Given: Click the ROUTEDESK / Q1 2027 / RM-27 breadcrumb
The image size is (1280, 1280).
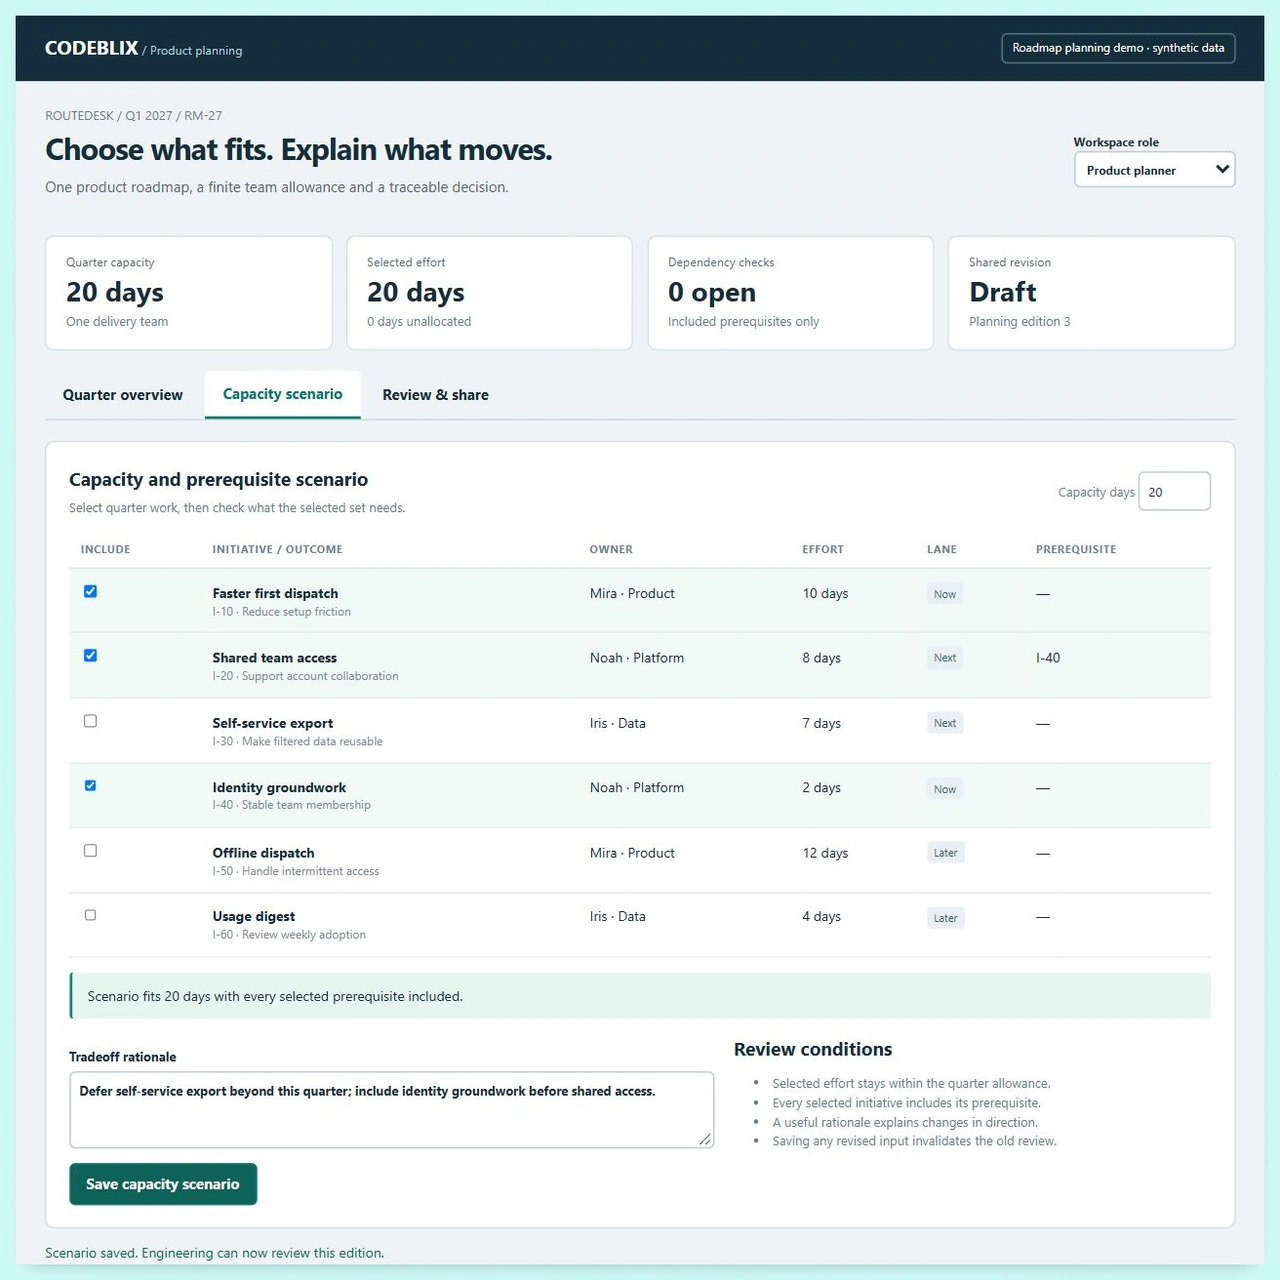Looking at the screenshot, I should pos(133,116).
